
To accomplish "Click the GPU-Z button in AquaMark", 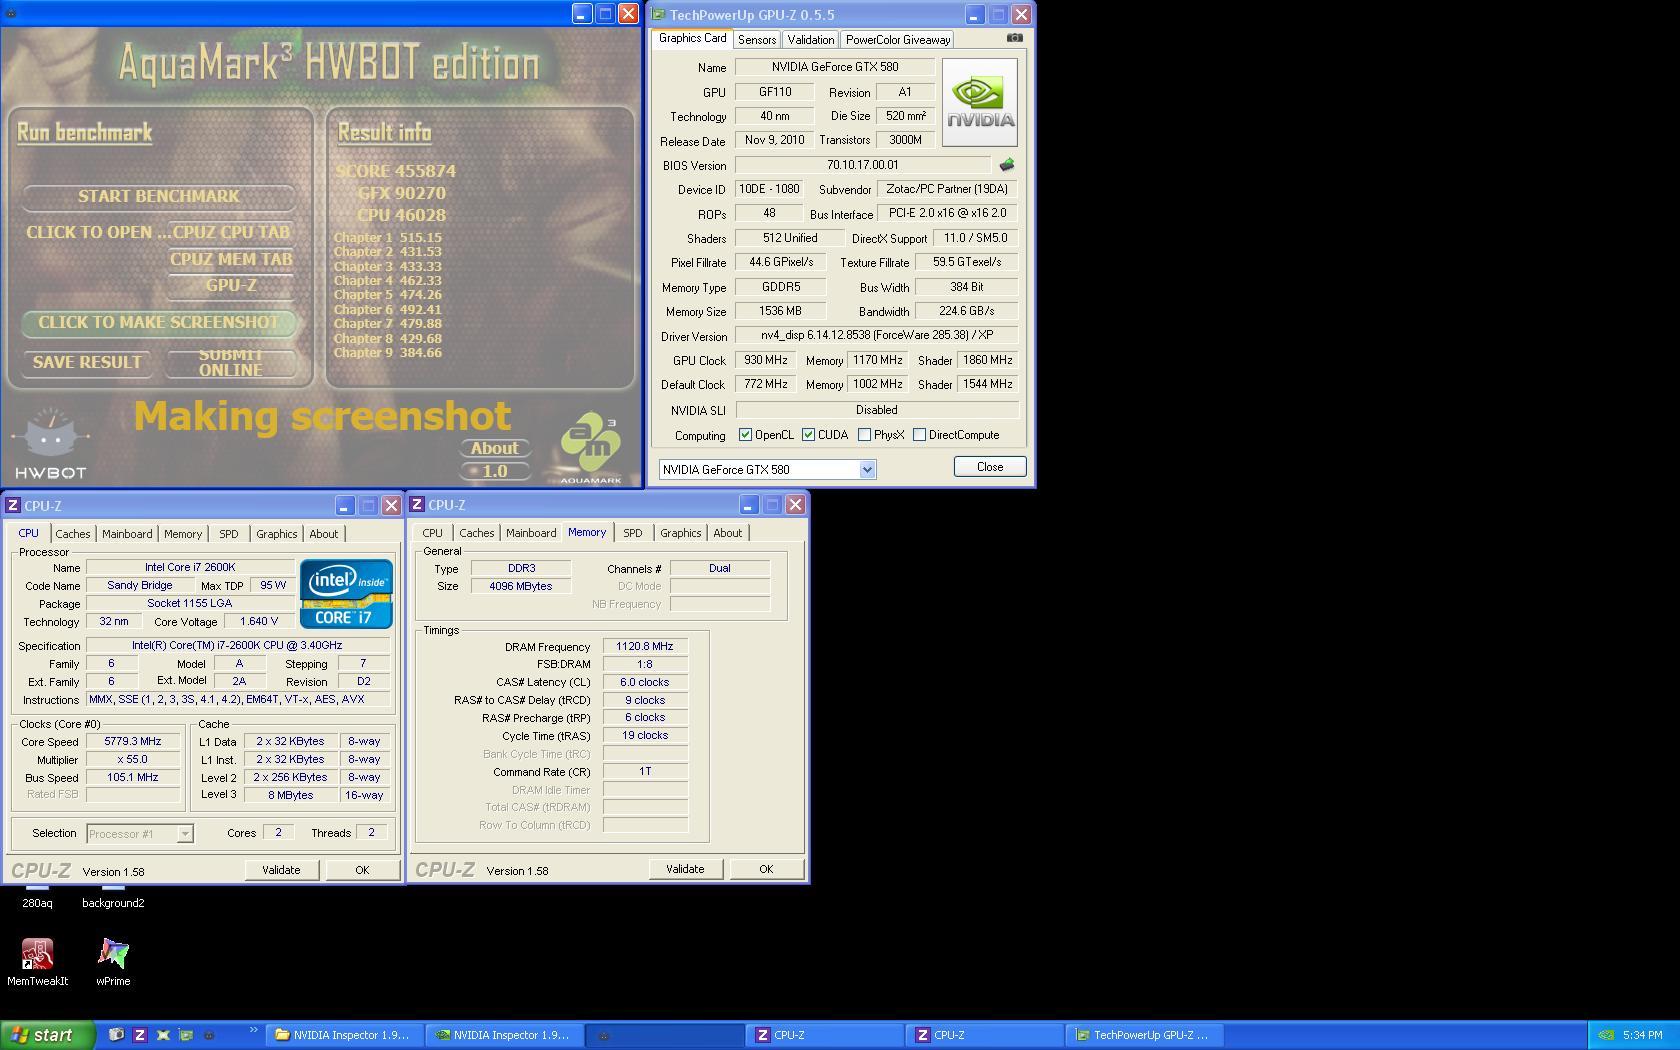I will [231, 285].
